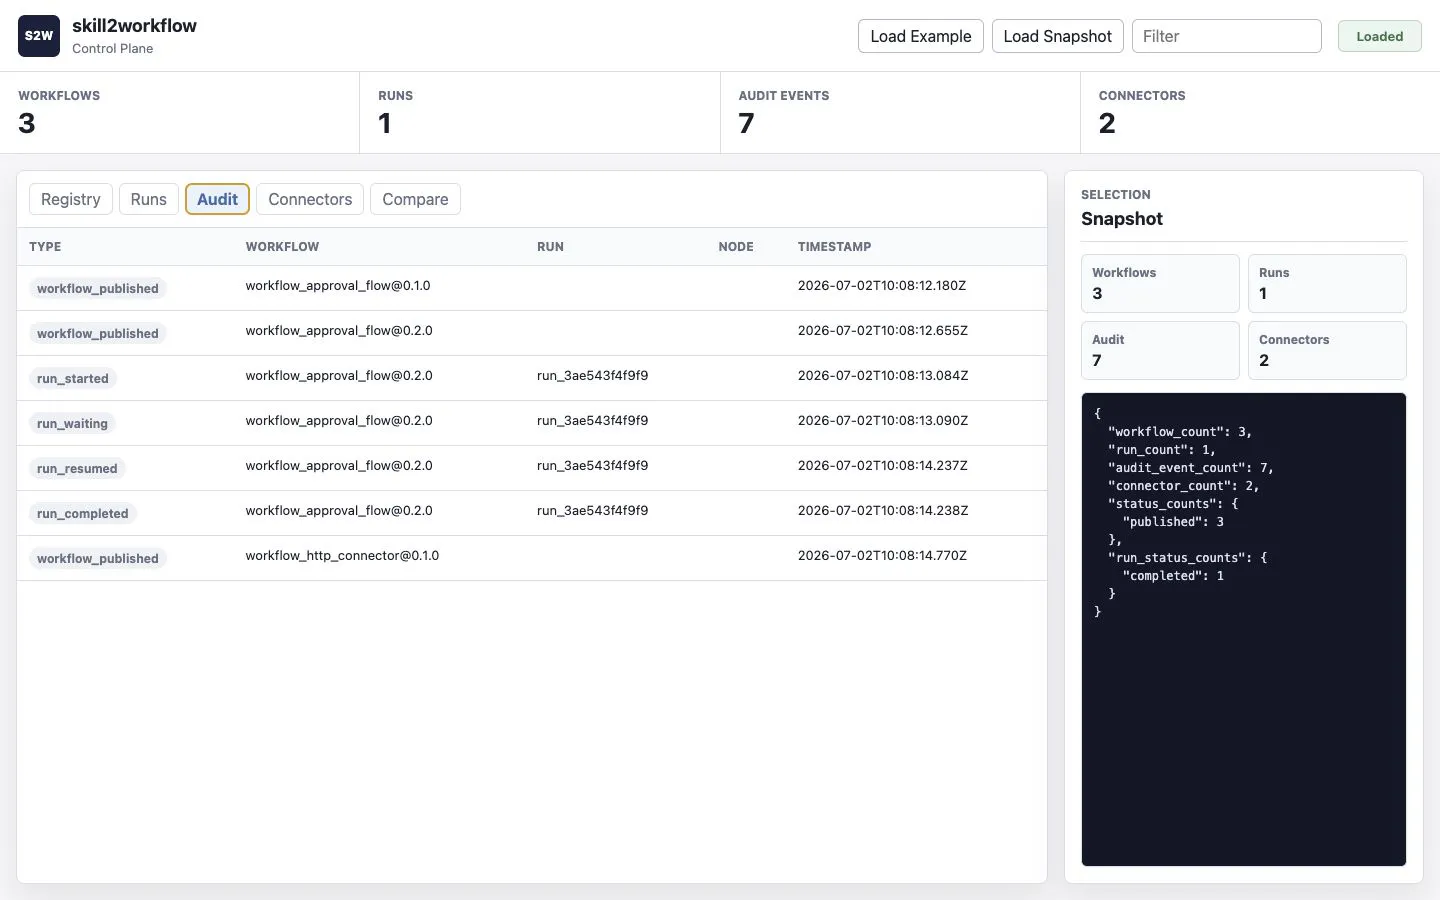Click workflow cell in run_started row
Screen dimensions: 1440x900
pyautogui.click(x=339, y=376)
